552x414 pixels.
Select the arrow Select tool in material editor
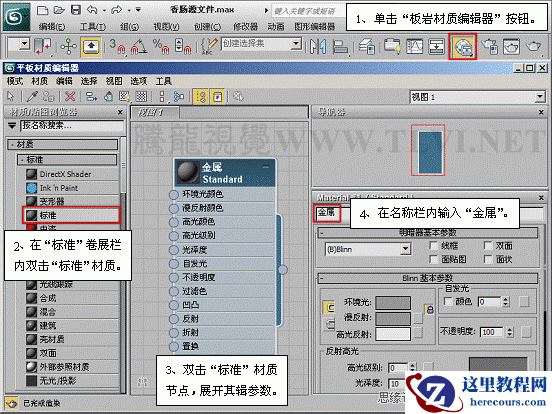11,96
